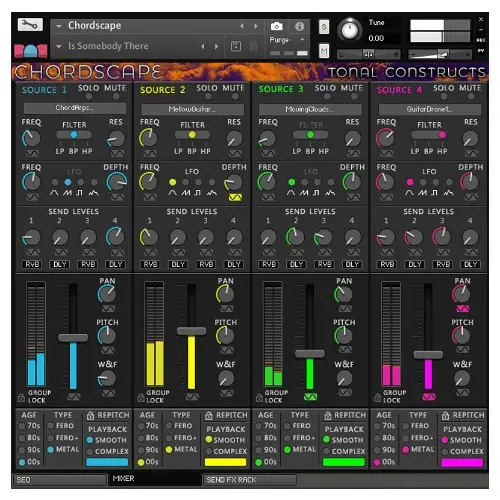Choose COMPLEX playback for Source 3

point(327,451)
